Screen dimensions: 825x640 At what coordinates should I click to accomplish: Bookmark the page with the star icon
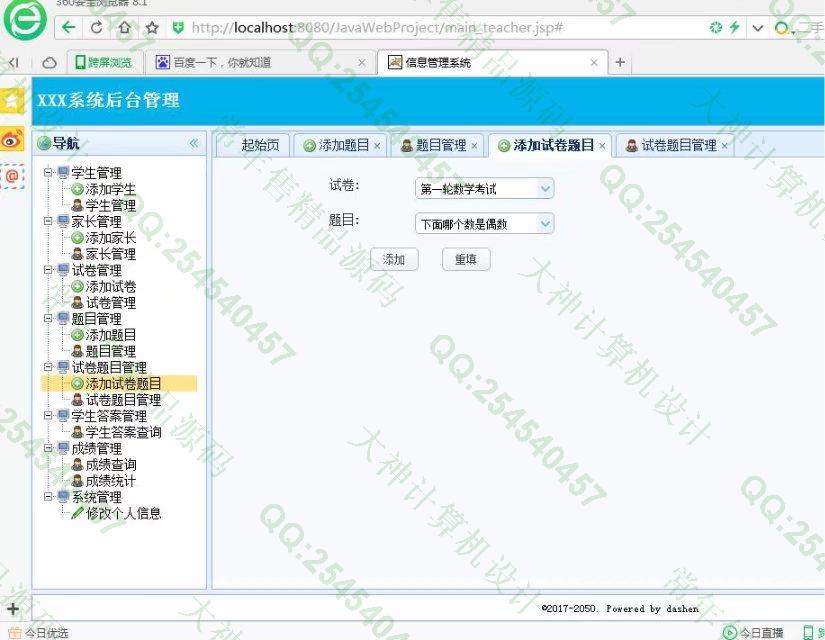click(x=152, y=27)
